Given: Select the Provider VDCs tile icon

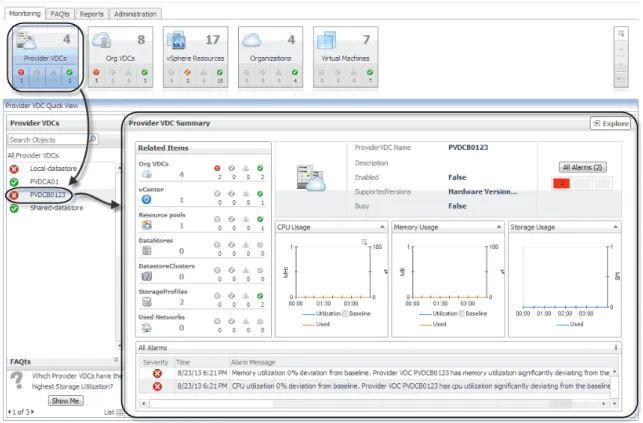Looking at the screenshot, I should point(25,41).
